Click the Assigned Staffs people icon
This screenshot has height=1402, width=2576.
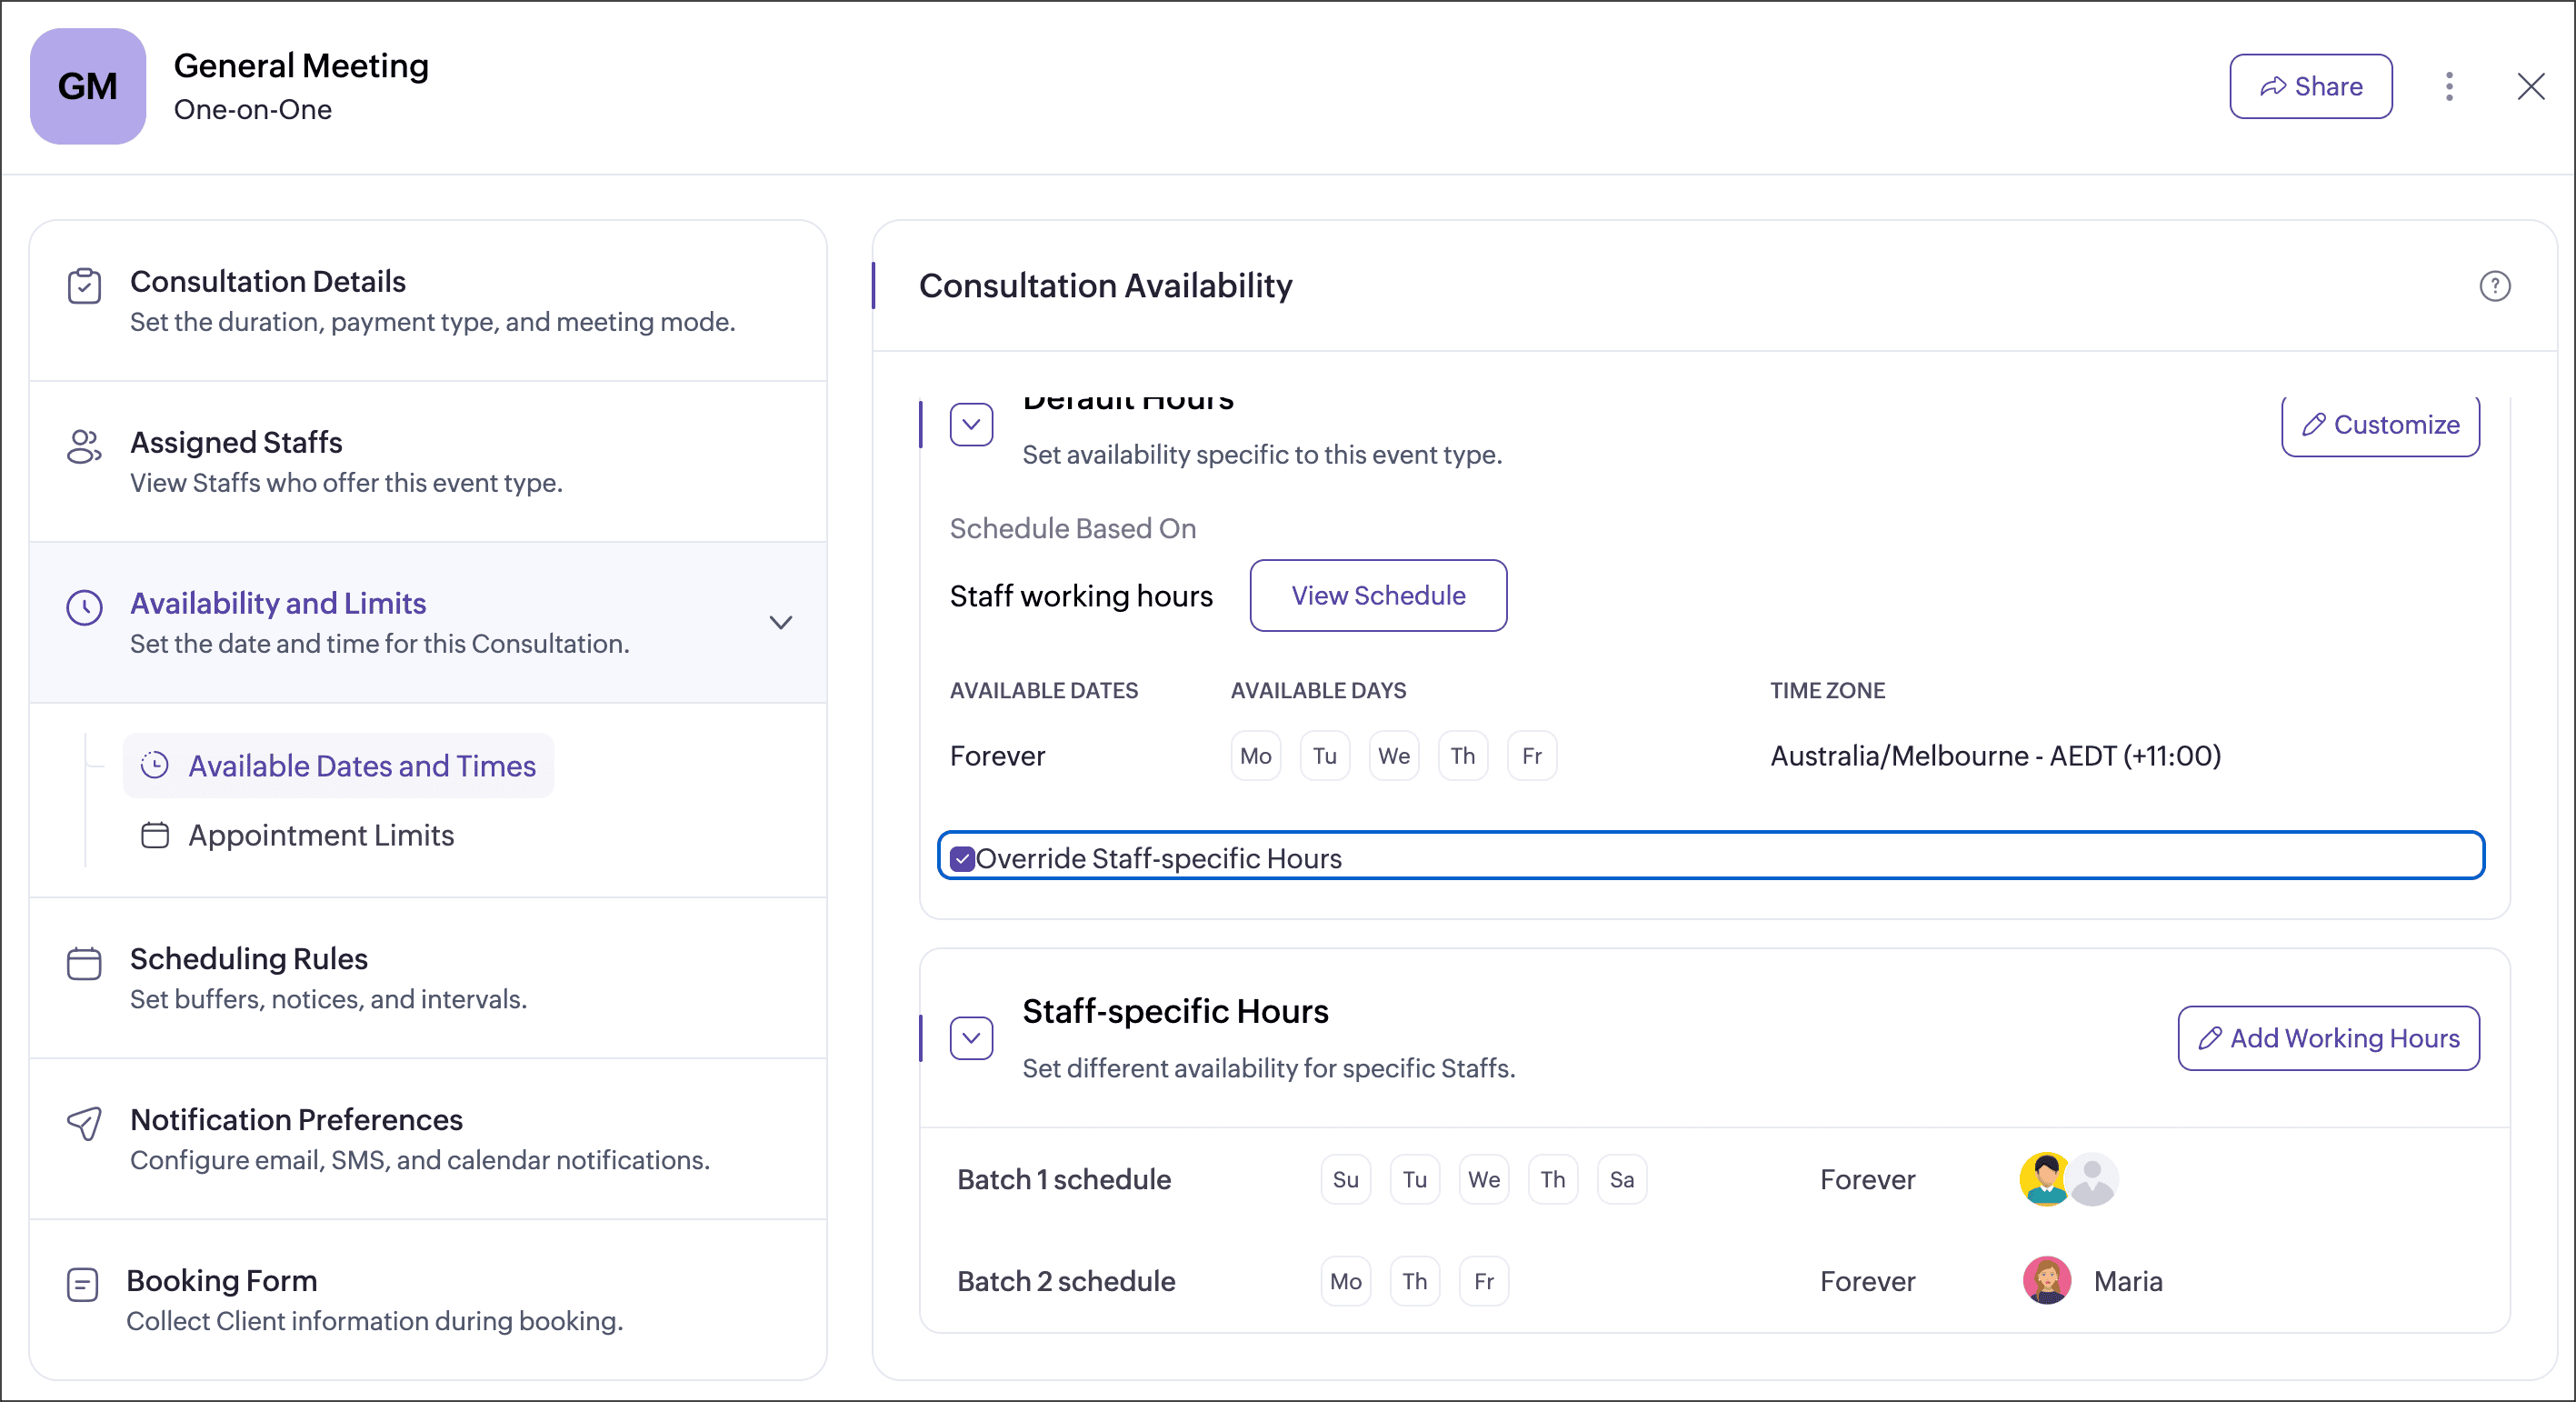(84, 447)
